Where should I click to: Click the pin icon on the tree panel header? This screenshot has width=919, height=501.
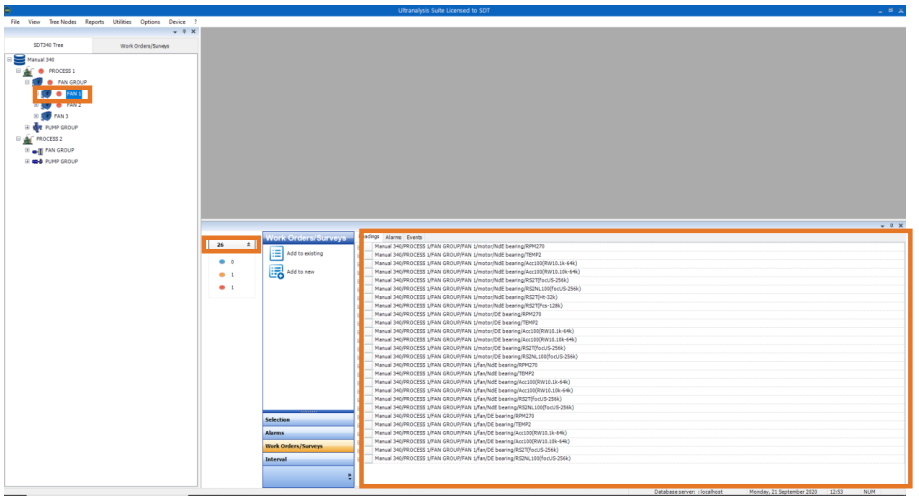point(184,31)
